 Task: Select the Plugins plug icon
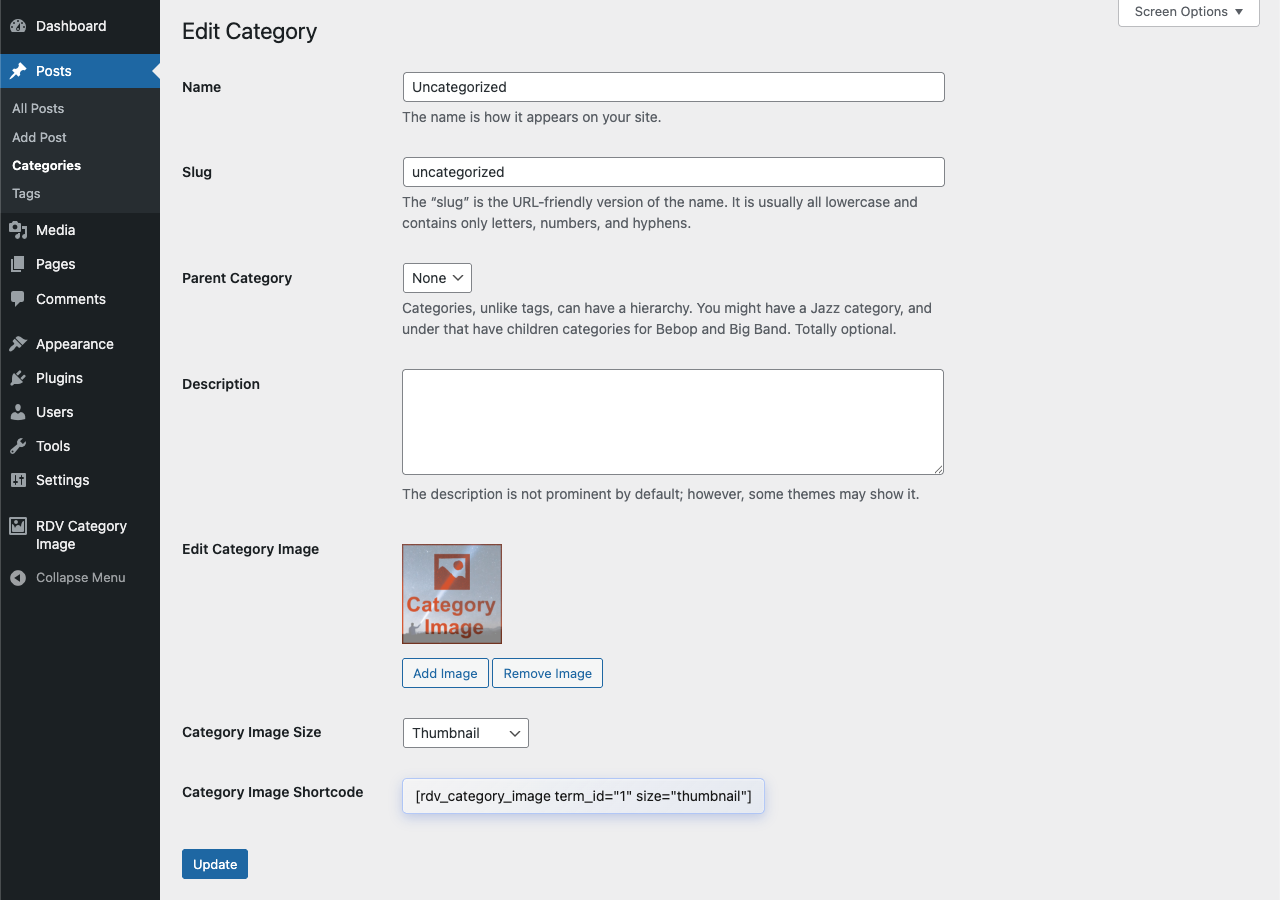(x=17, y=378)
